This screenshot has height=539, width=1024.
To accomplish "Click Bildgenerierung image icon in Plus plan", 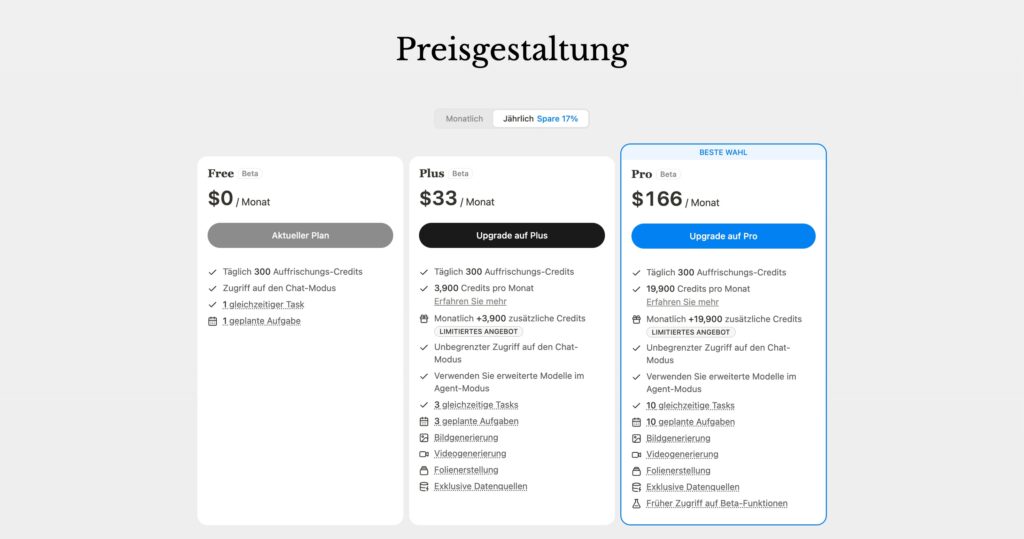I will click(x=424, y=438).
